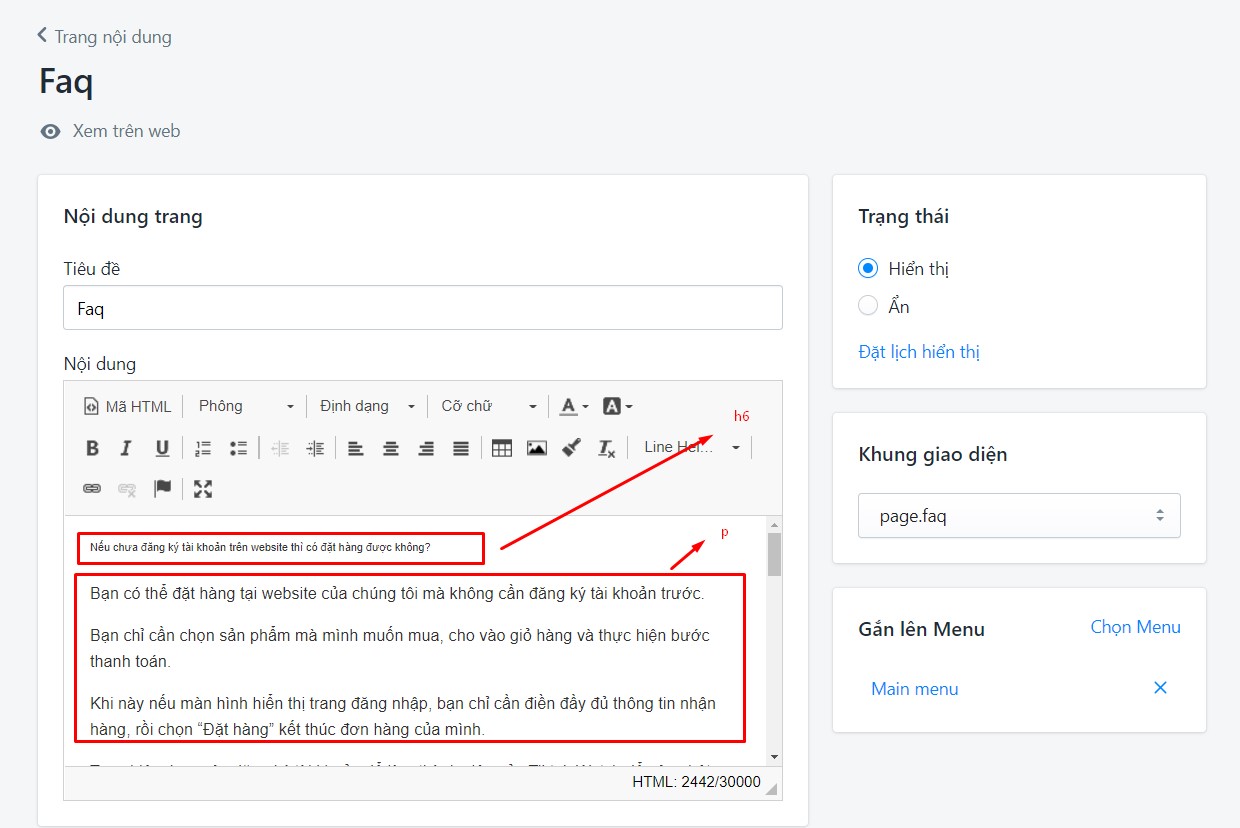
Task: Insert a table using table icon
Action: (502, 448)
